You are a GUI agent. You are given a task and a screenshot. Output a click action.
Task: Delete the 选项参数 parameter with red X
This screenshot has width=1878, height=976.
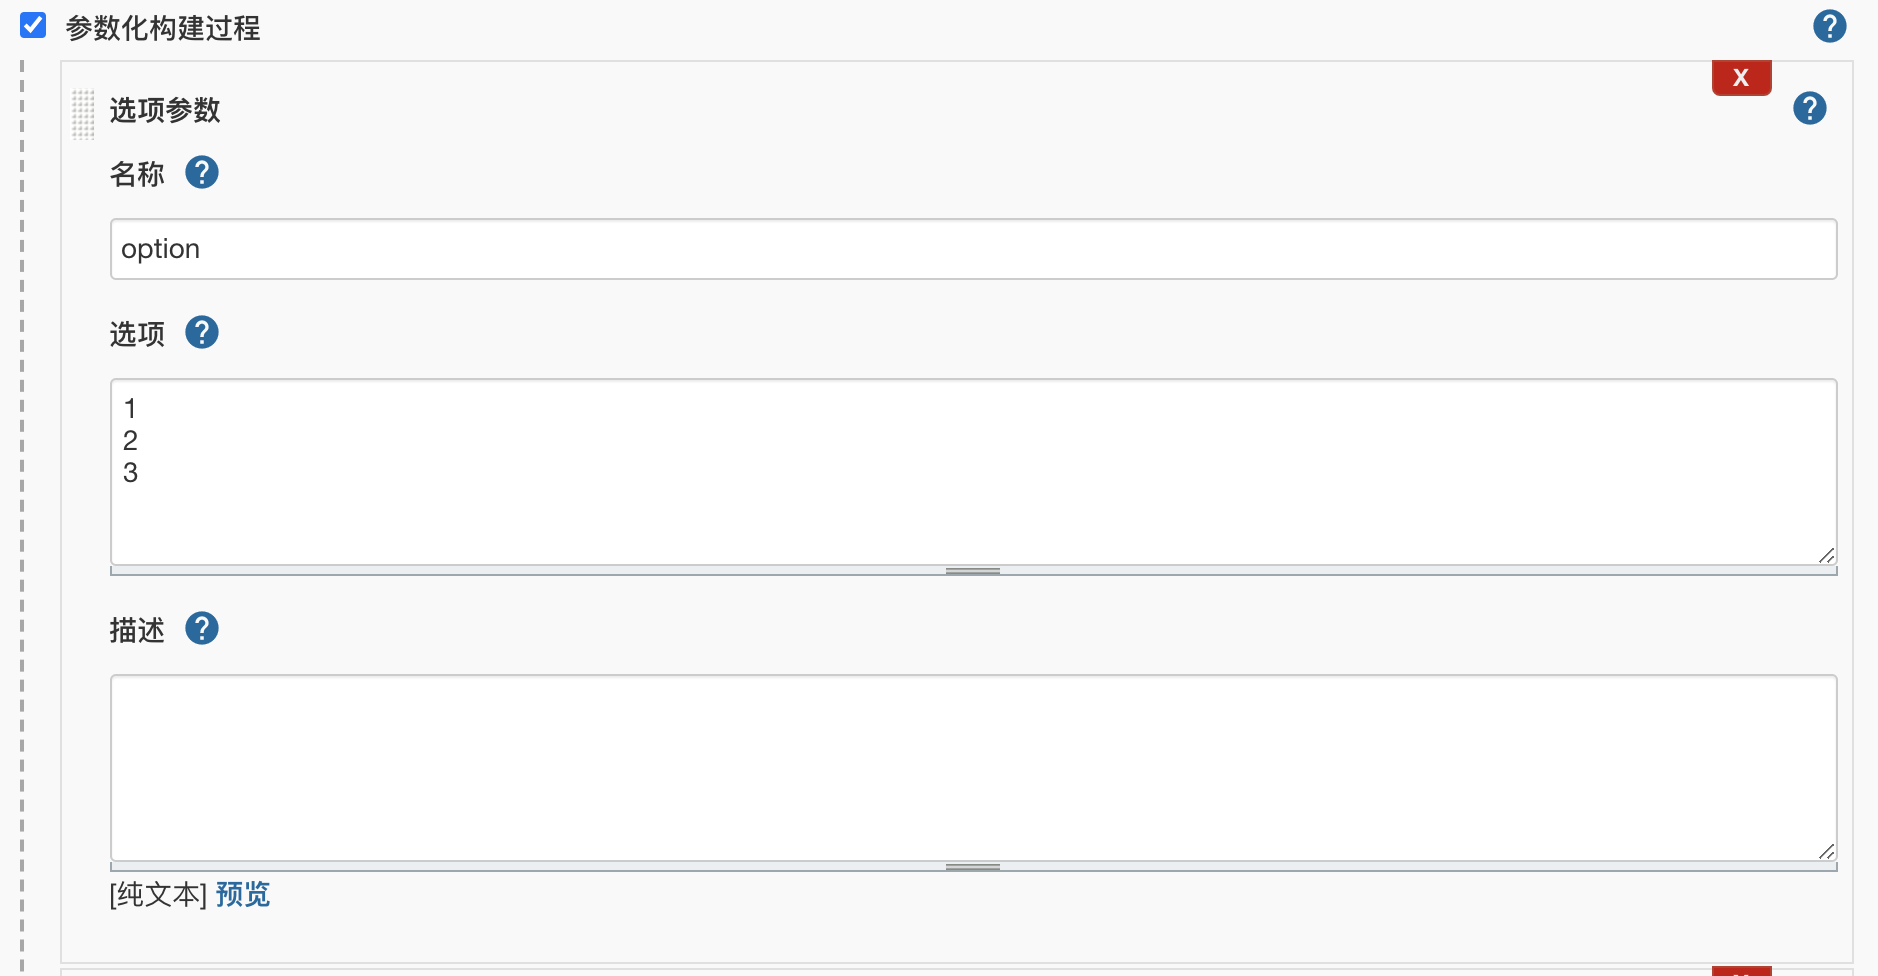tap(1741, 77)
